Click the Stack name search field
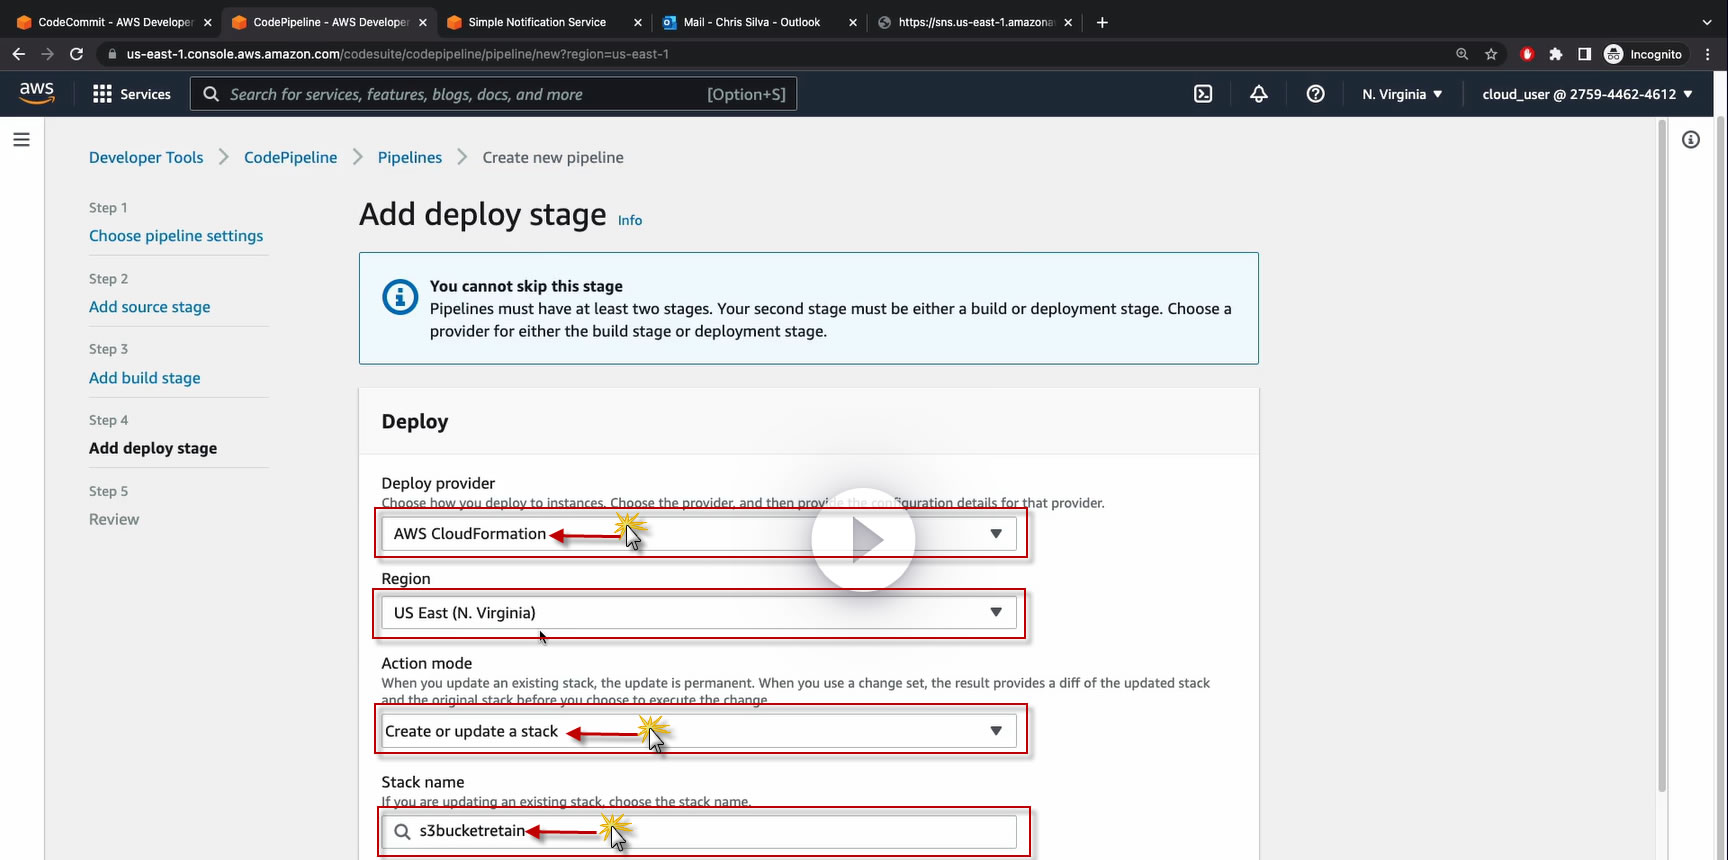Viewport: 1728px width, 860px height. tap(699, 831)
